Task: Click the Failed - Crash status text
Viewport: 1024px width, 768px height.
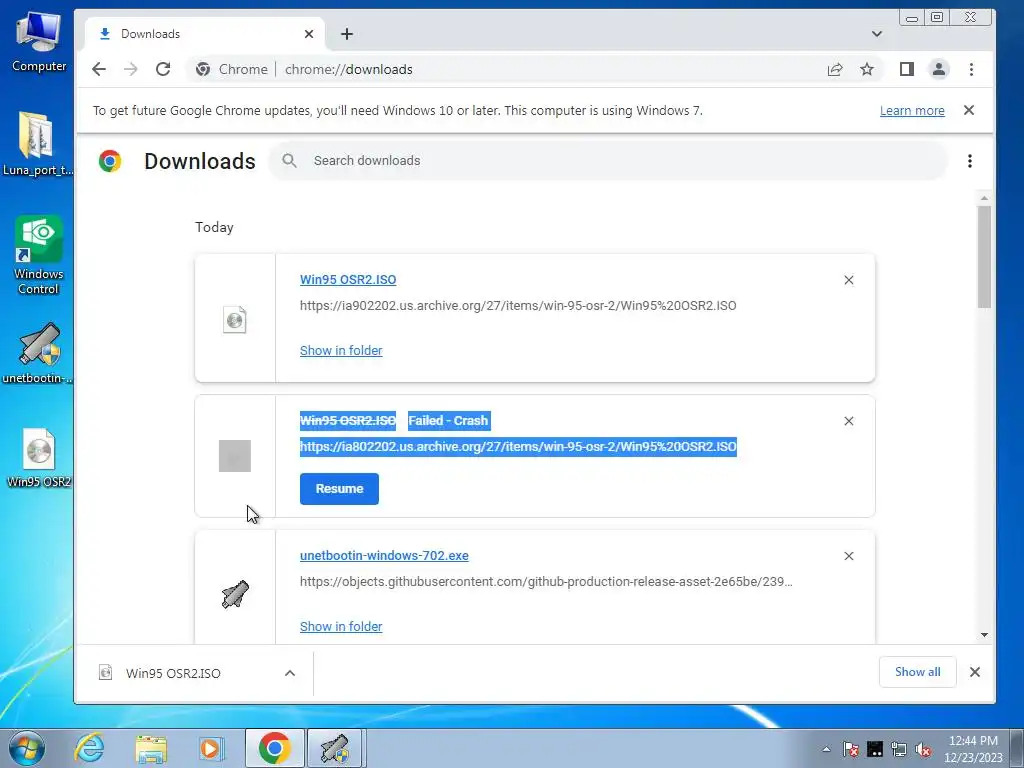Action: (448, 421)
